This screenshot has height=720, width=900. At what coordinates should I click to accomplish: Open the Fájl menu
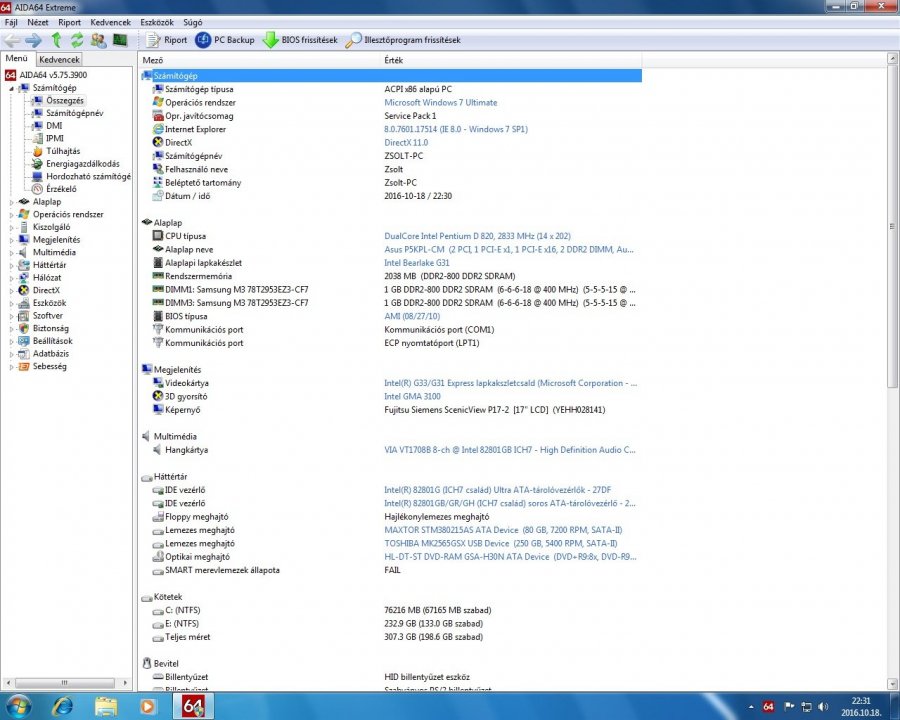(x=11, y=22)
